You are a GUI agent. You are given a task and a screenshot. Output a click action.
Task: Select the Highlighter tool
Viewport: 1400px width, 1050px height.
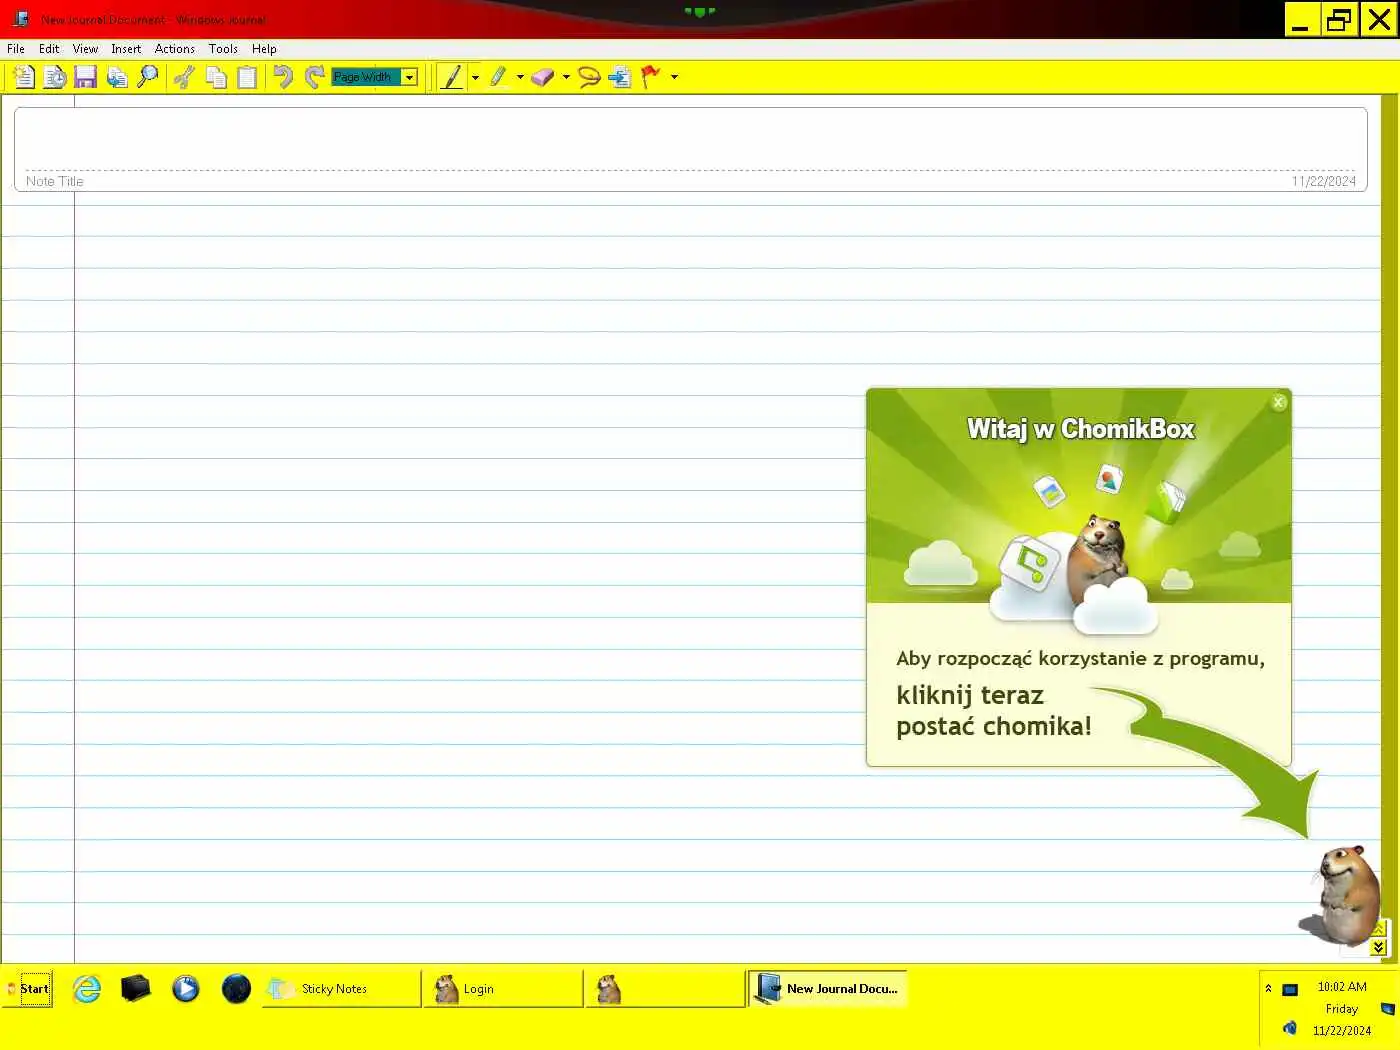coord(498,77)
